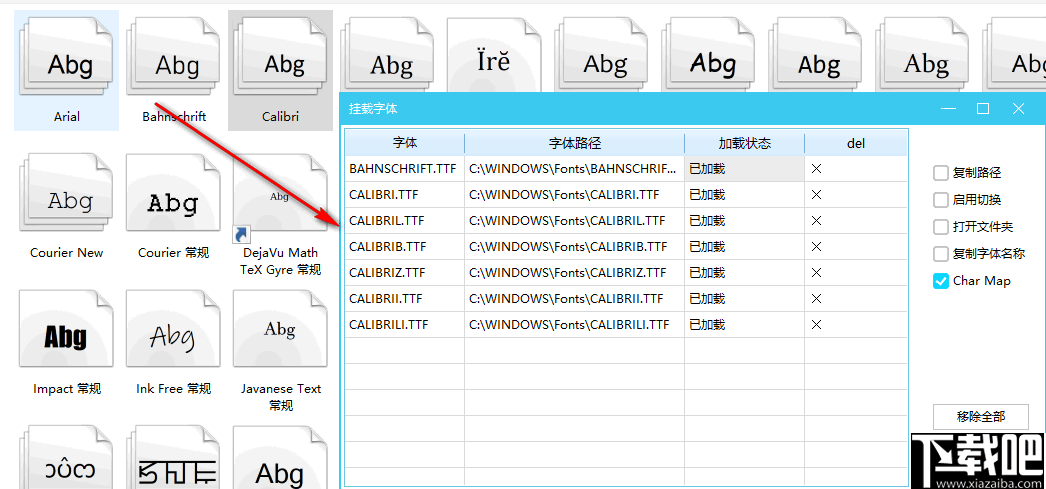Enable the 启用切换 checkbox
1046x489 pixels.
pos(941,200)
